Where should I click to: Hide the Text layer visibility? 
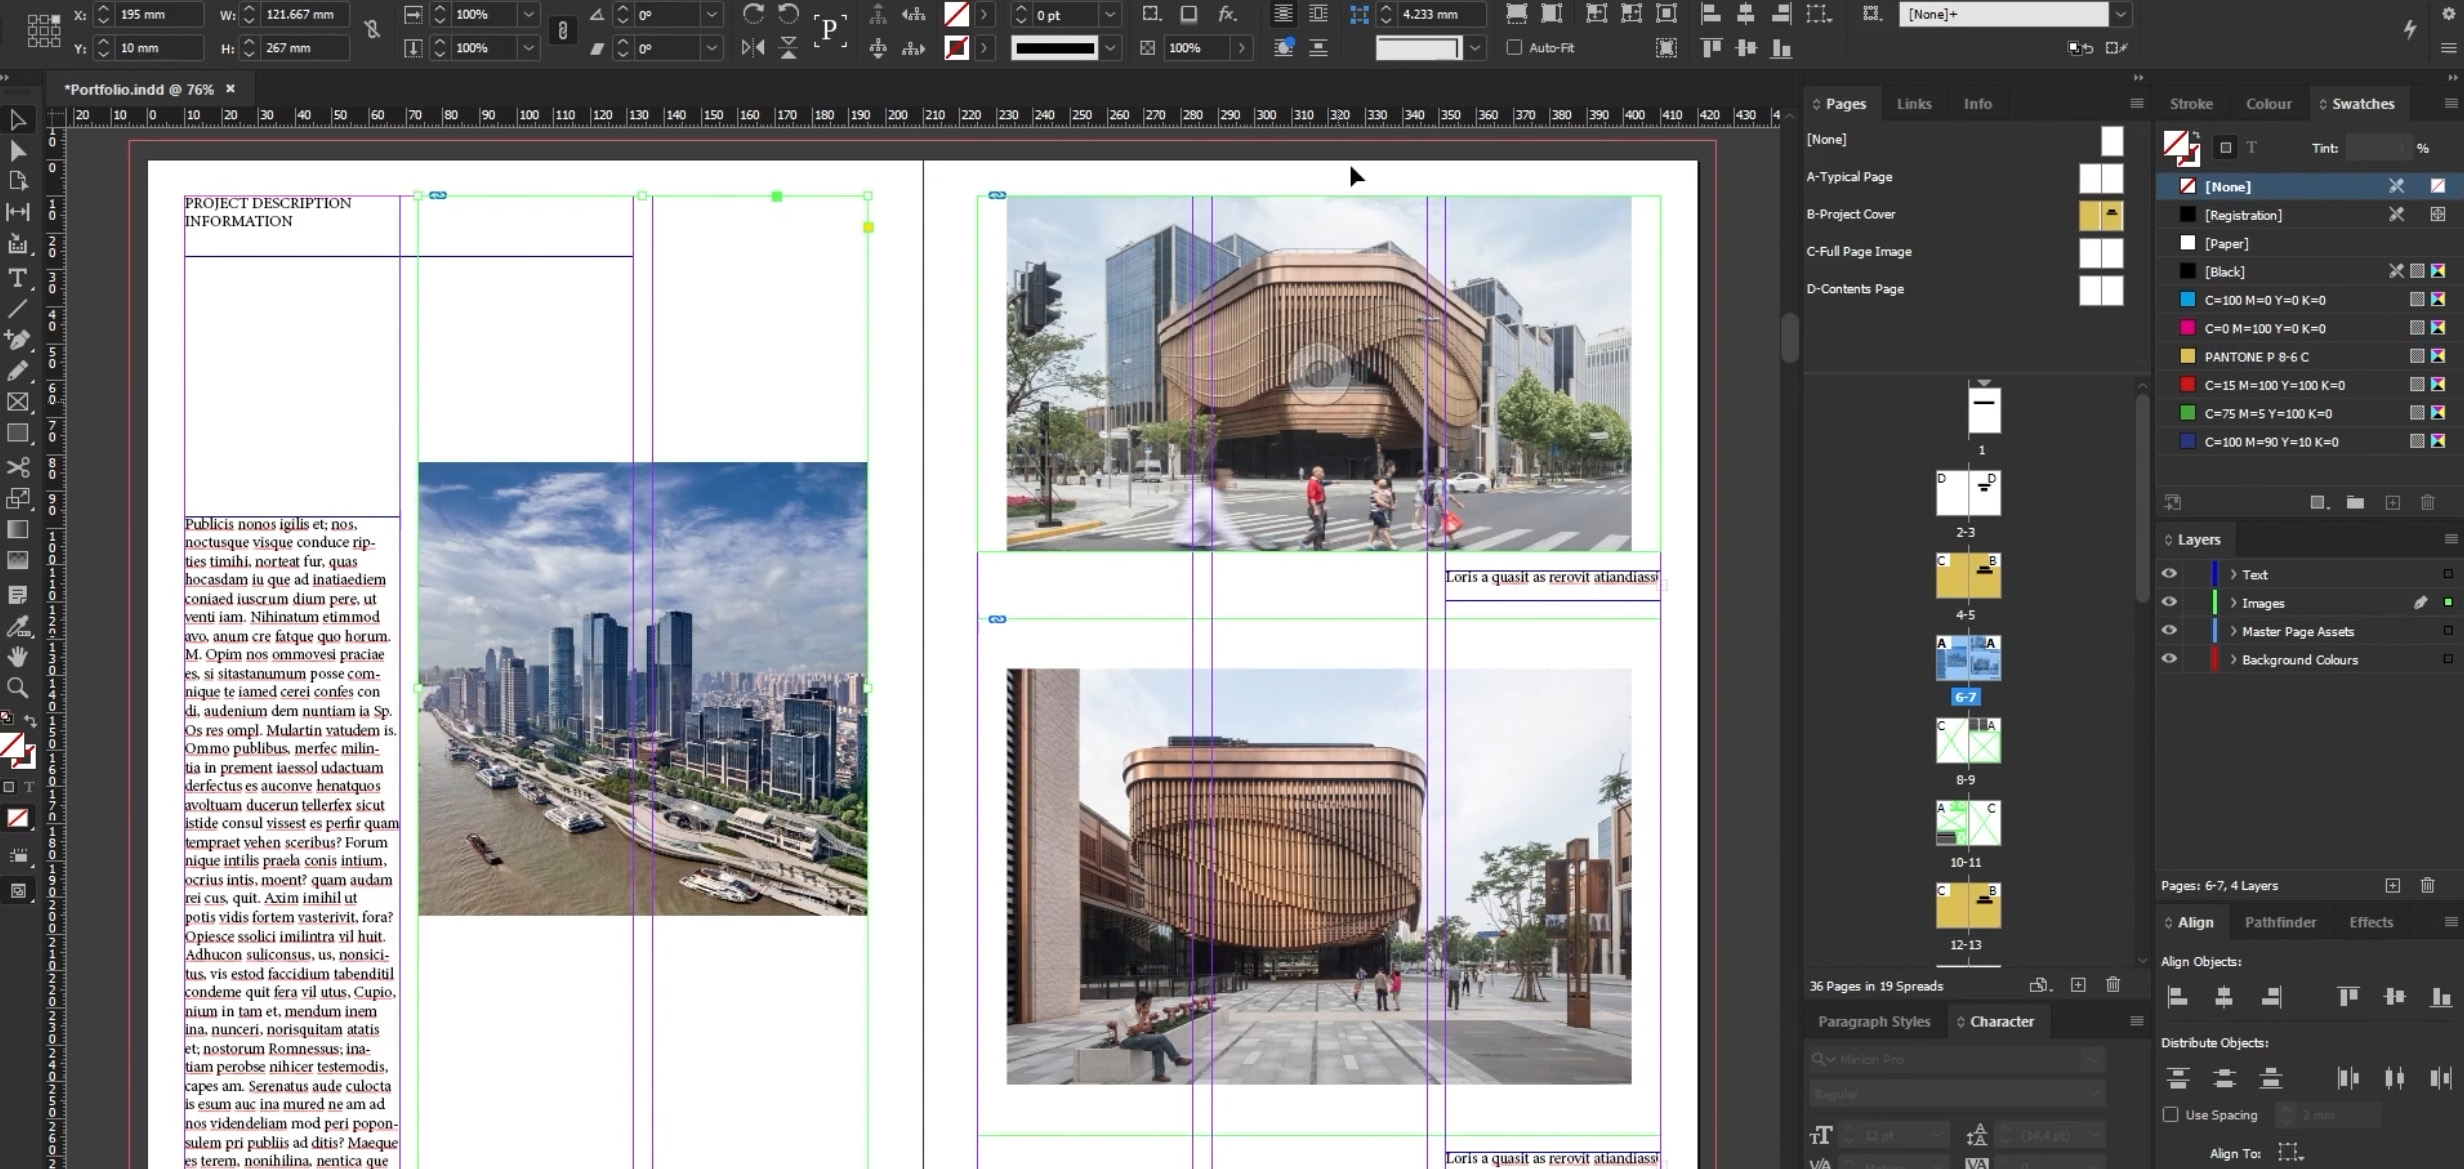point(2169,574)
